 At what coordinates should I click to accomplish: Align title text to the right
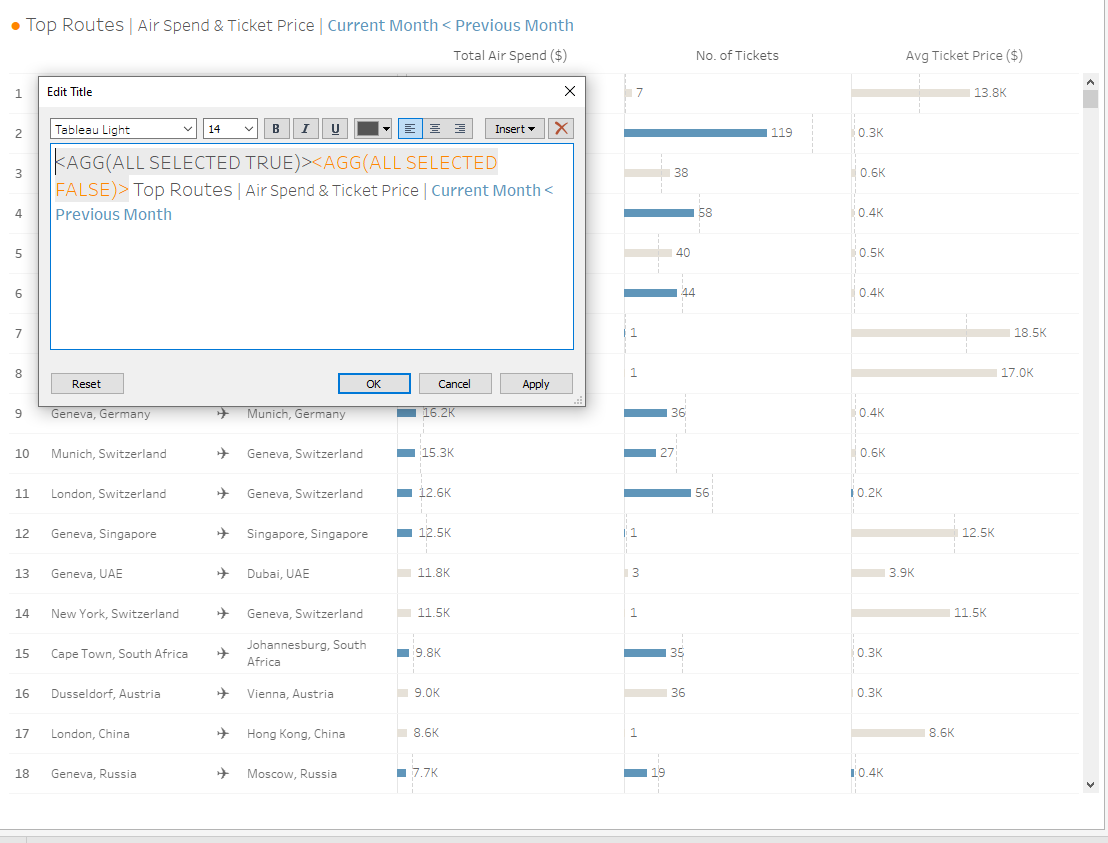click(x=460, y=129)
